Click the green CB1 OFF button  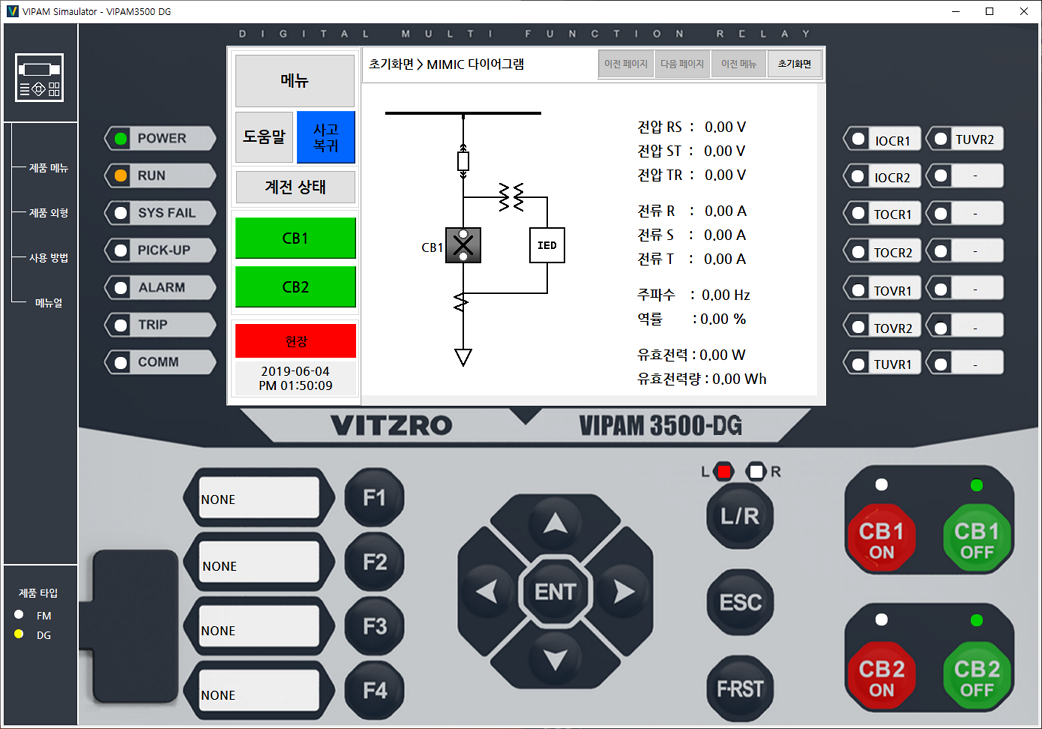976,539
